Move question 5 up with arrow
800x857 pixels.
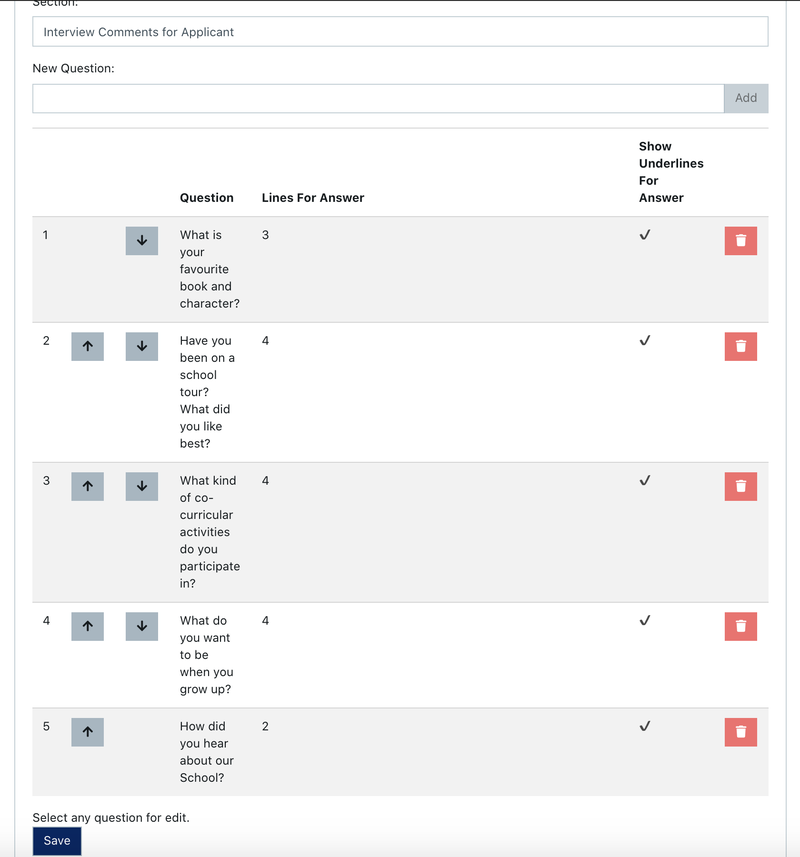pyautogui.click(x=87, y=733)
